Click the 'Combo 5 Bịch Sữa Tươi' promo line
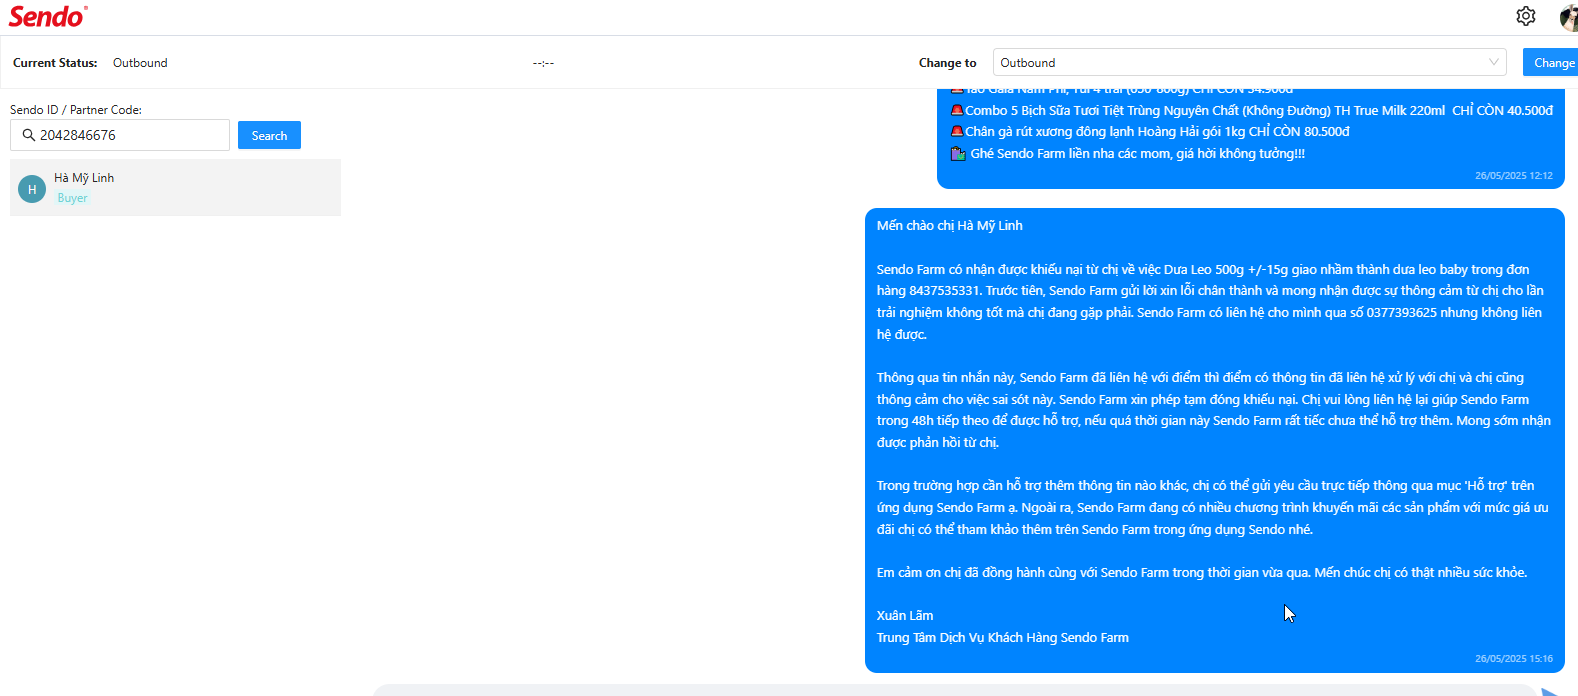The image size is (1578, 696). (x=1251, y=110)
